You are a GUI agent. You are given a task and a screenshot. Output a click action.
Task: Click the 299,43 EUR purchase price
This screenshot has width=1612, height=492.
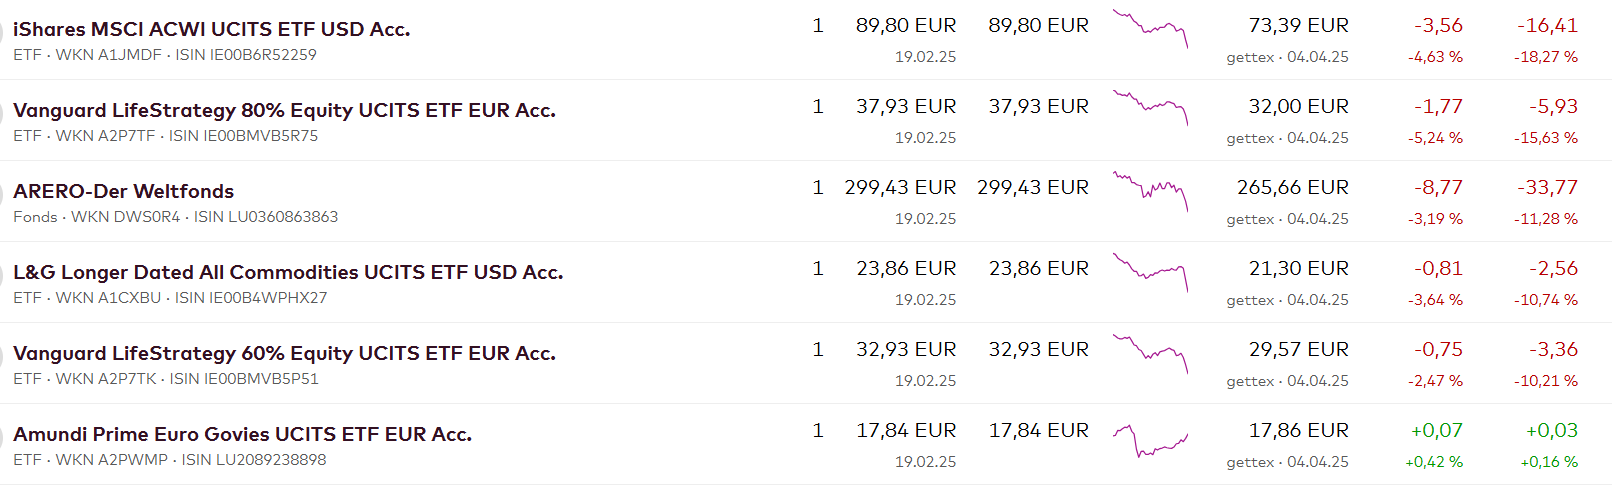pos(900,187)
